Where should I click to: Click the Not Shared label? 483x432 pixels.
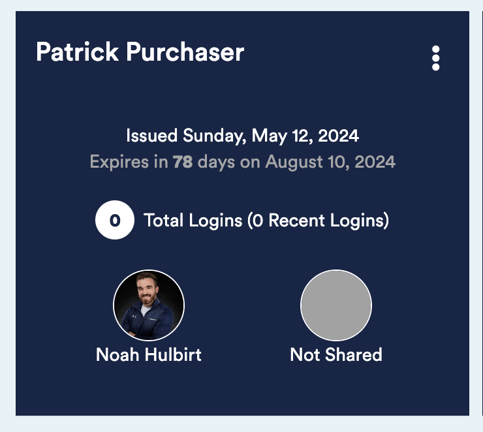click(x=336, y=354)
